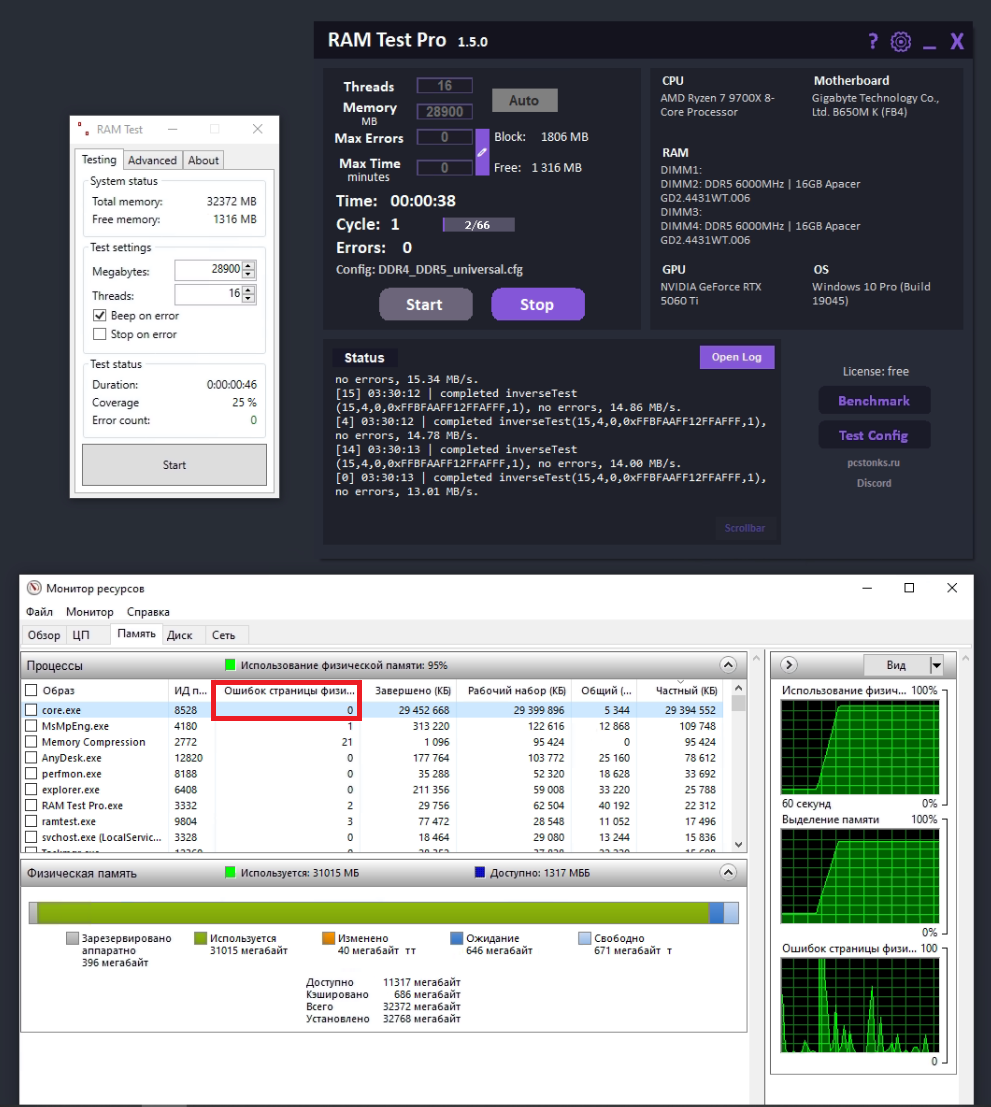Click the Open Log button
The width and height of the screenshot is (991, 1107).
737,357
